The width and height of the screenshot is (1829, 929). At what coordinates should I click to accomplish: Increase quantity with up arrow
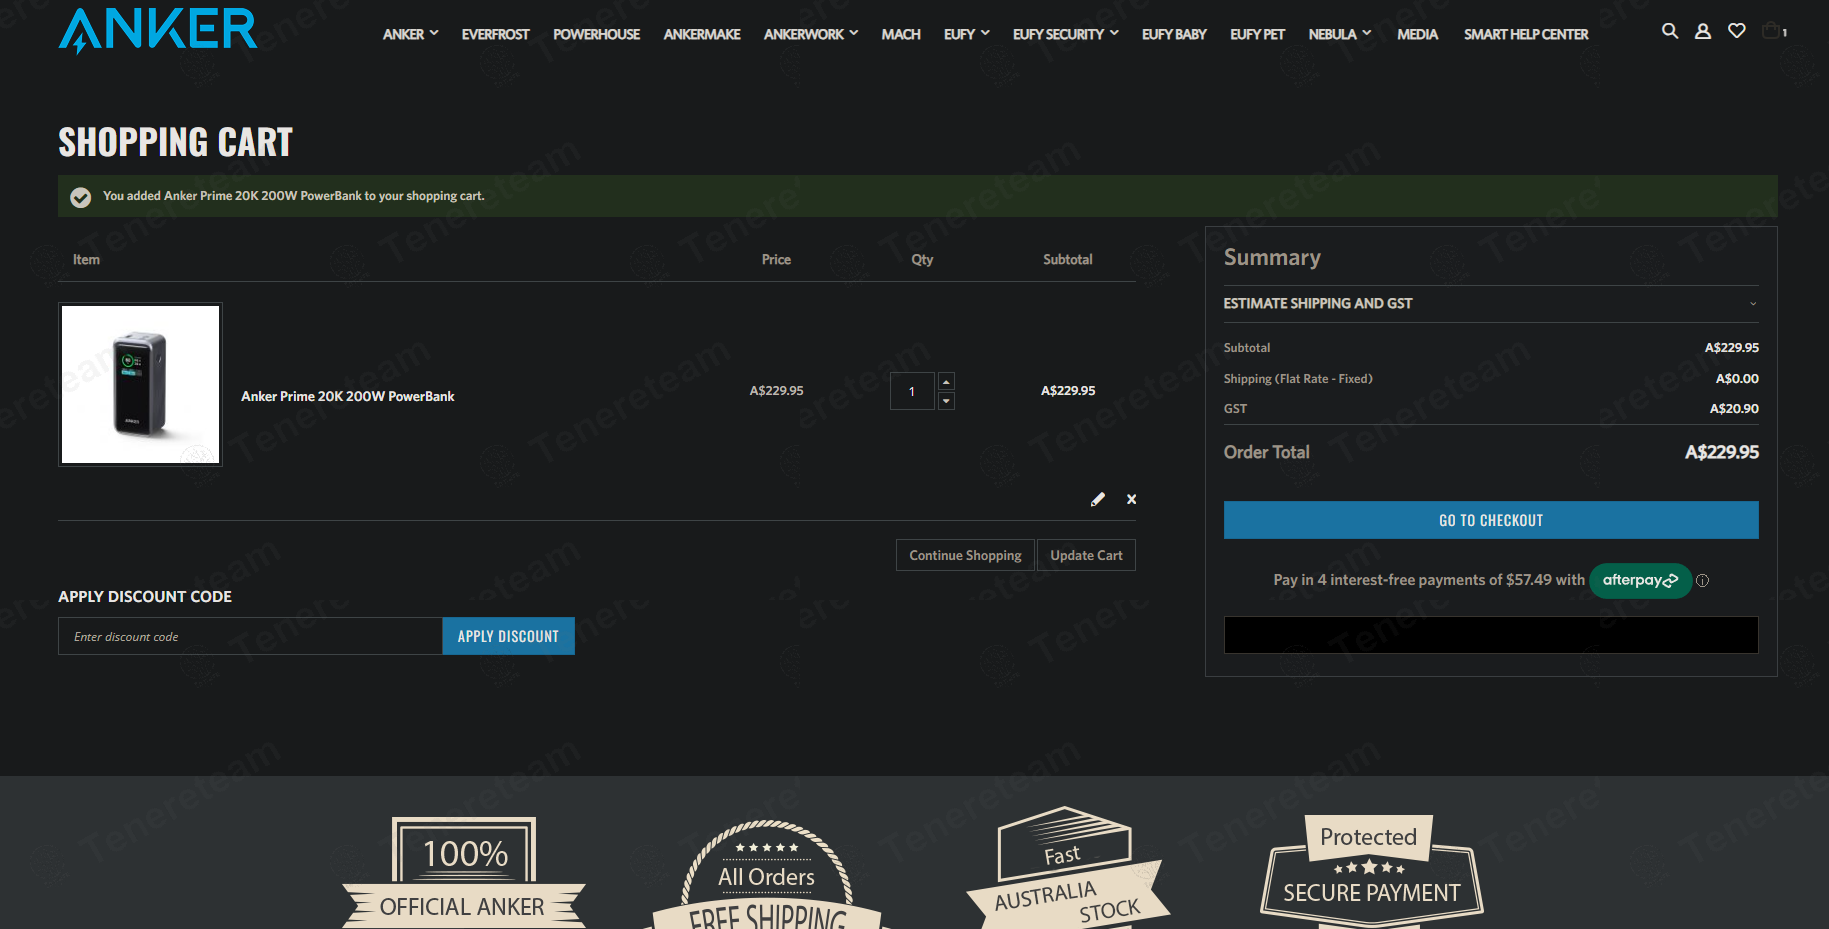(x=946, y=381)
